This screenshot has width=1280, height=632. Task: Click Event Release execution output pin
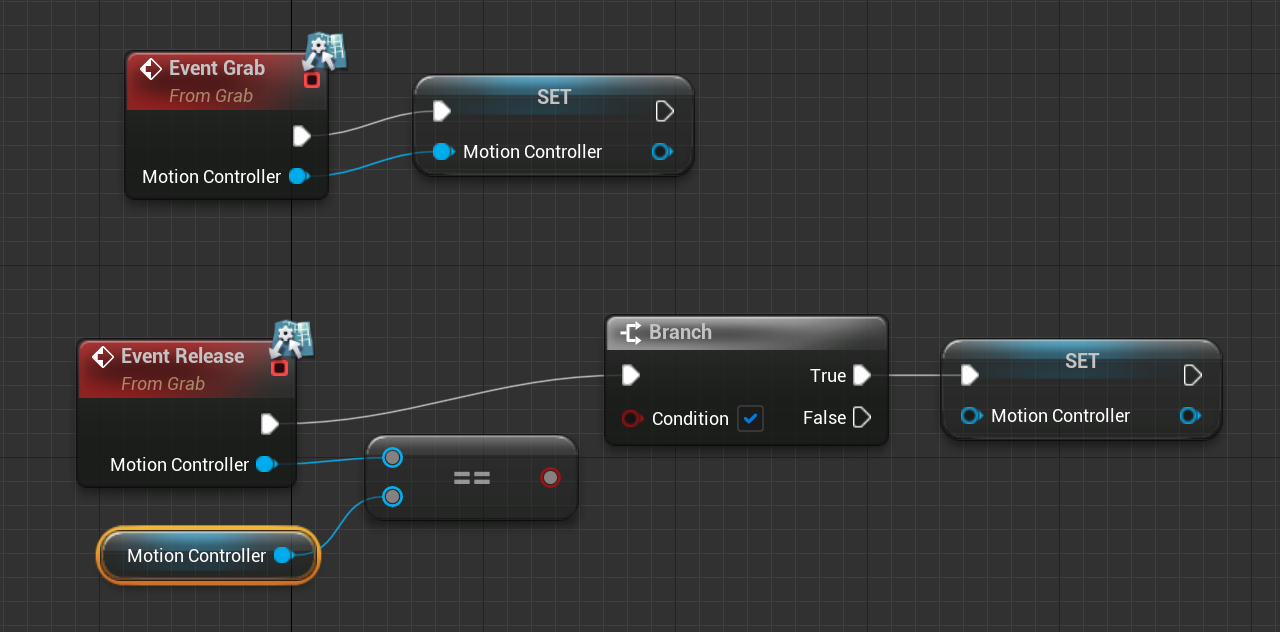pyautogui.click(x=269, y=423)
